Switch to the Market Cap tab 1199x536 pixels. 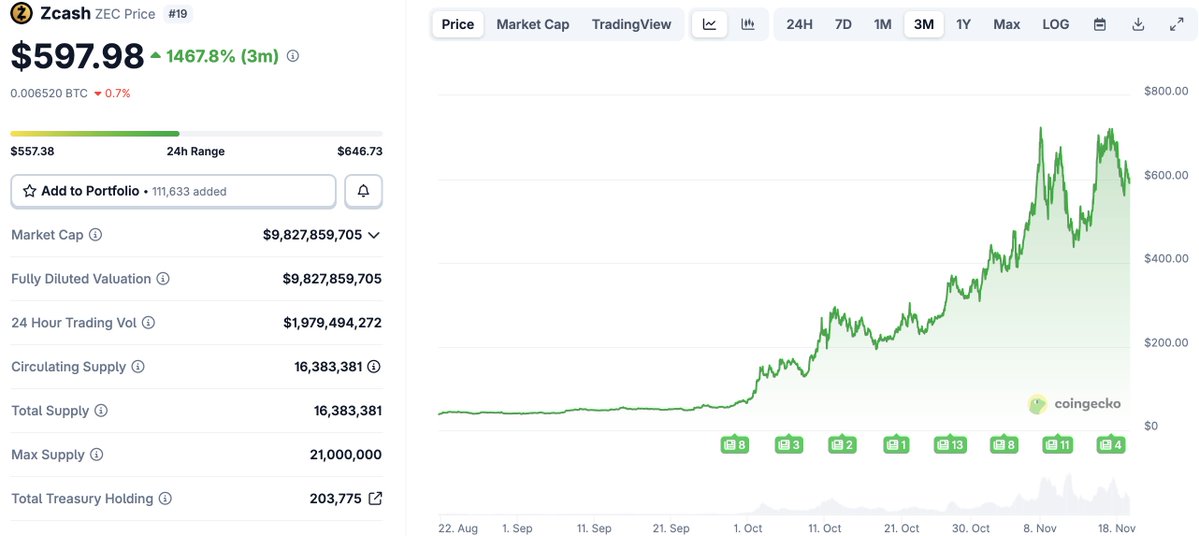pyautogui.click(x=532, y=24)
